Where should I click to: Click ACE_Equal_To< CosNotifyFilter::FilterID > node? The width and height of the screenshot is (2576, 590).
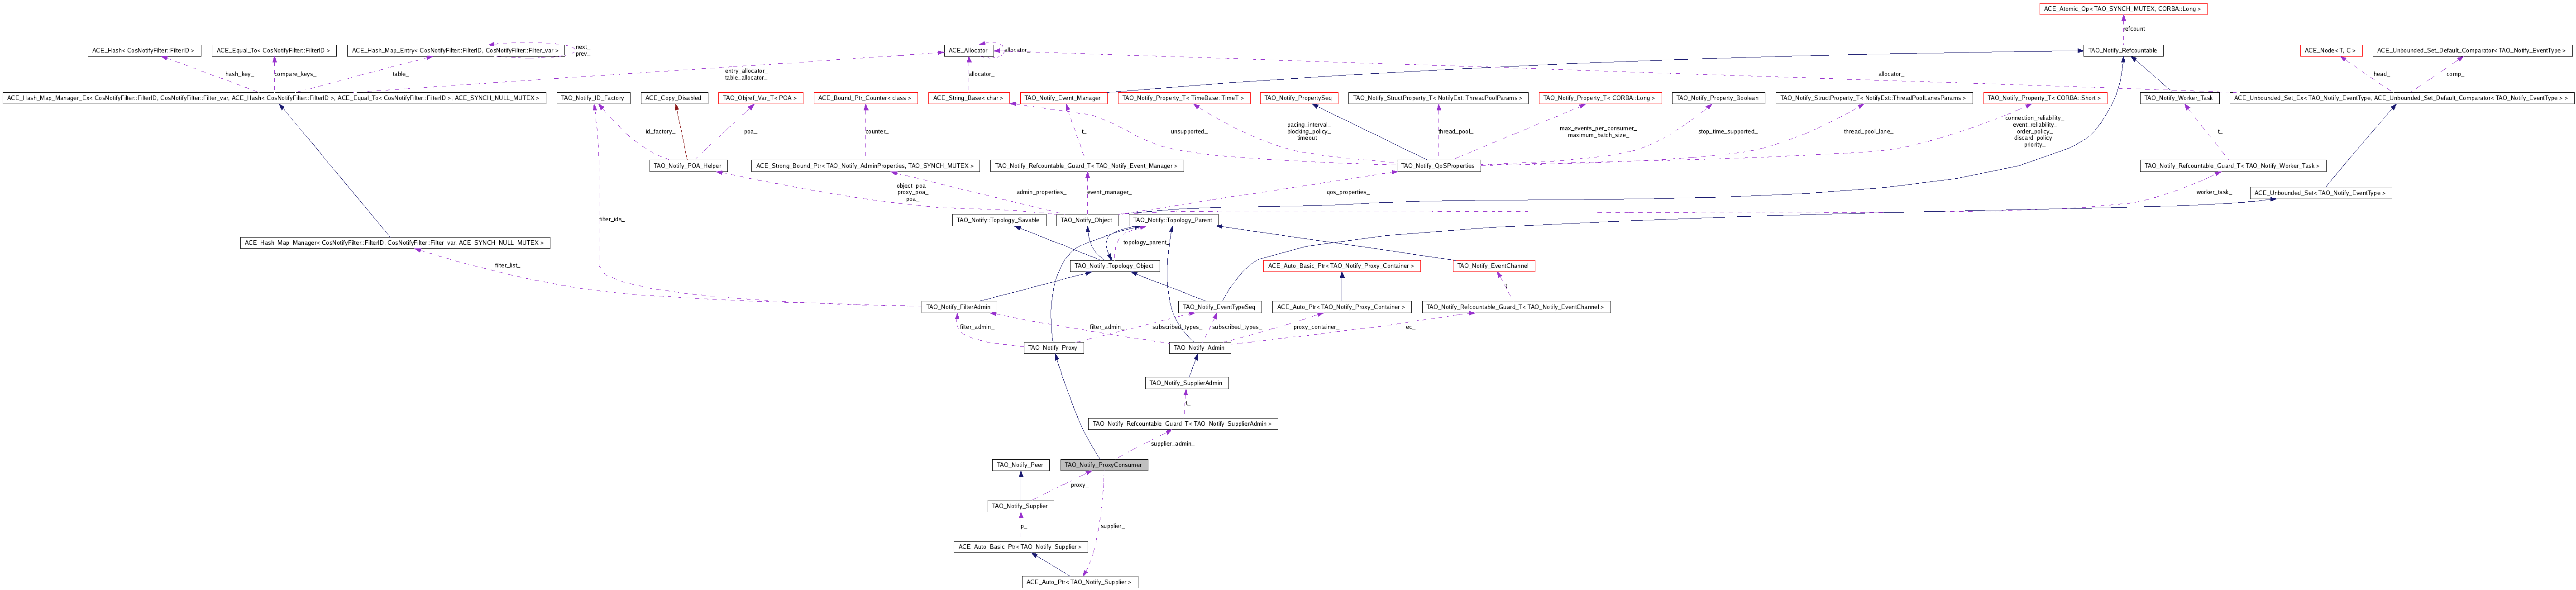coord(273,50)
